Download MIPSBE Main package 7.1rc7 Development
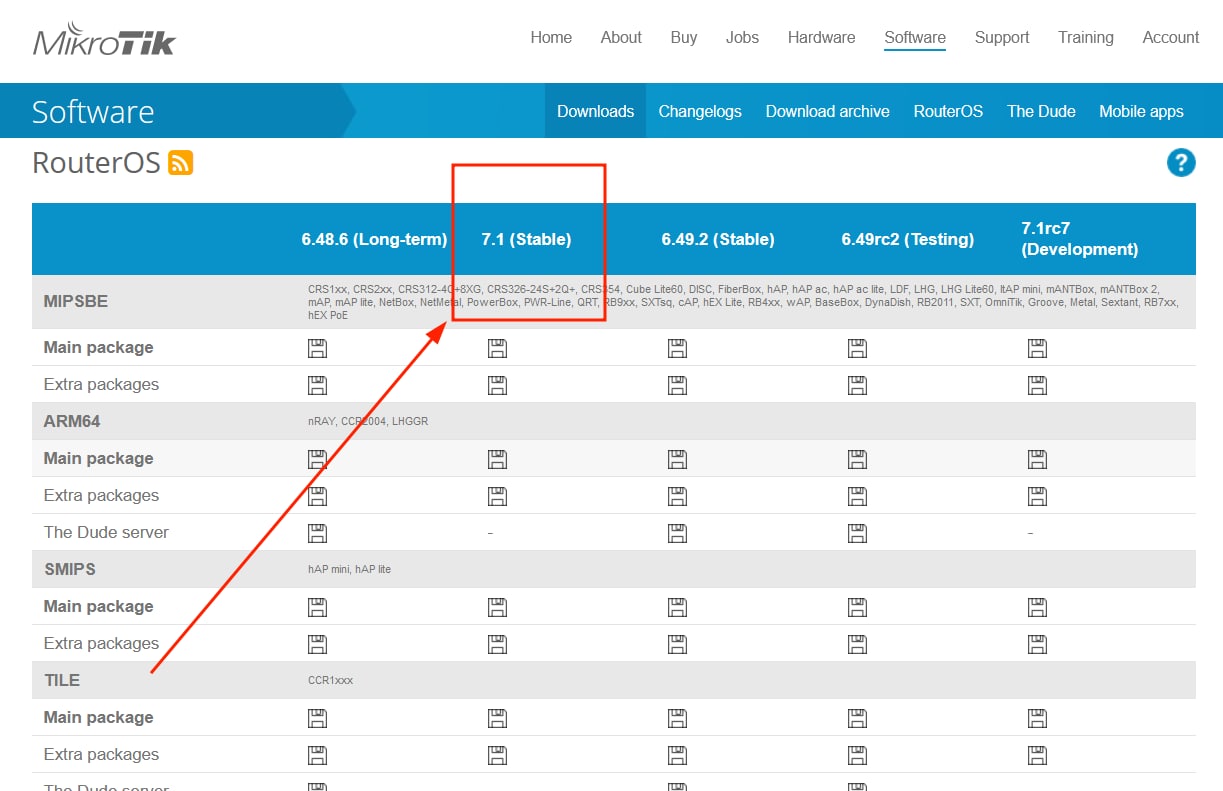The width and height of the screenshot is (1223, 791). (x=1037, y=348)
